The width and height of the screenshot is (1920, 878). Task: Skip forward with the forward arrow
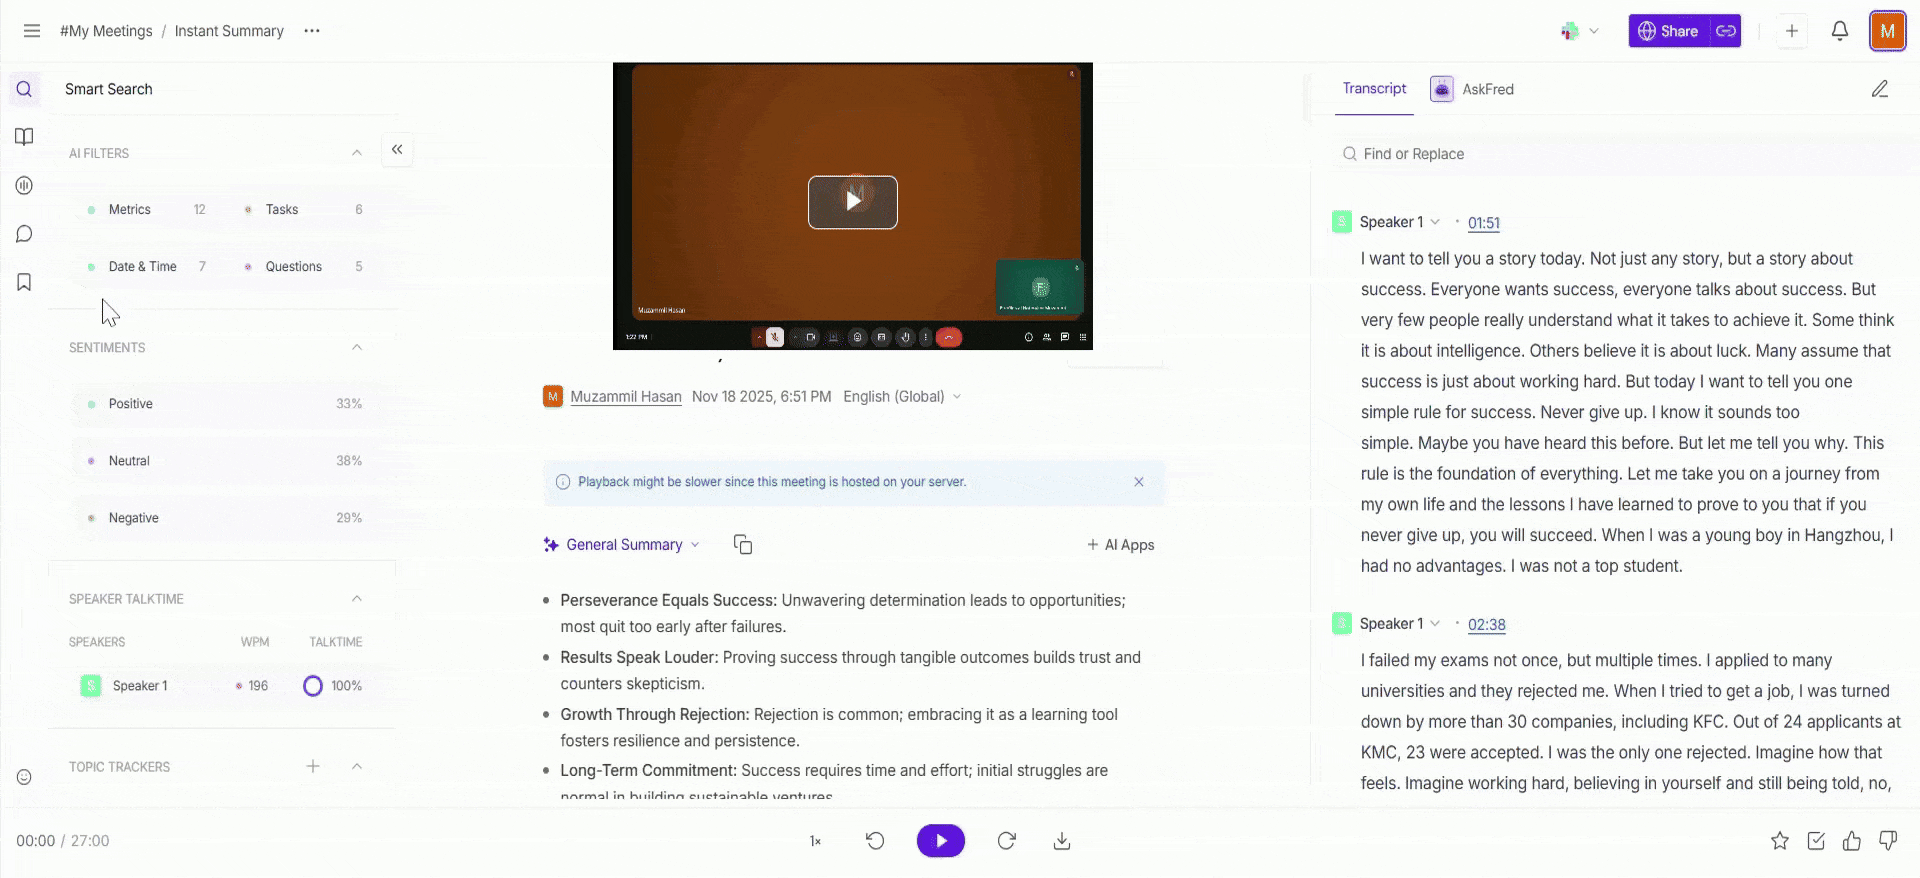[x=1007, y=841]
